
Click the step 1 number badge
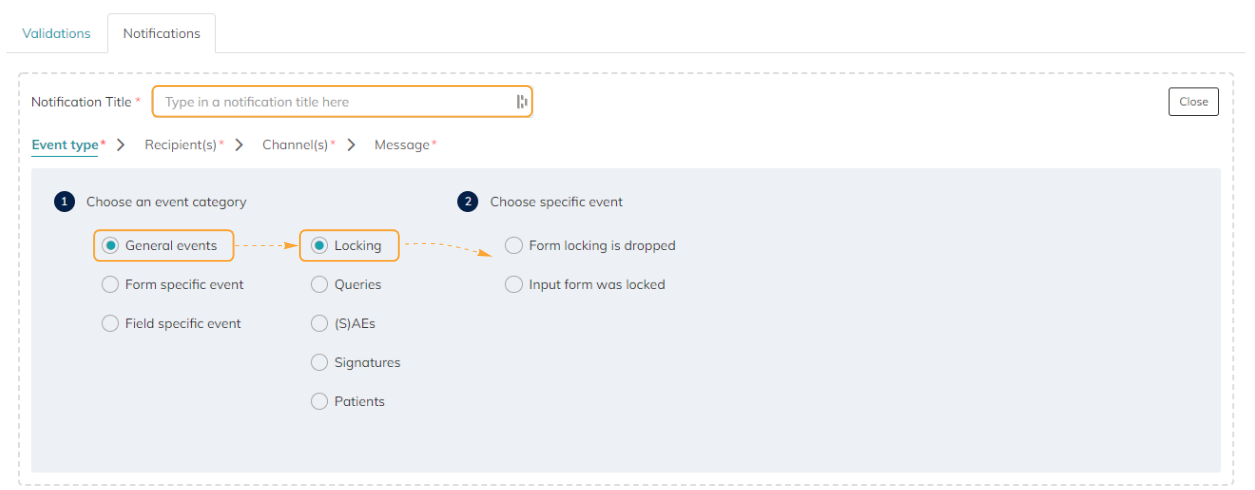click(65, 202)
